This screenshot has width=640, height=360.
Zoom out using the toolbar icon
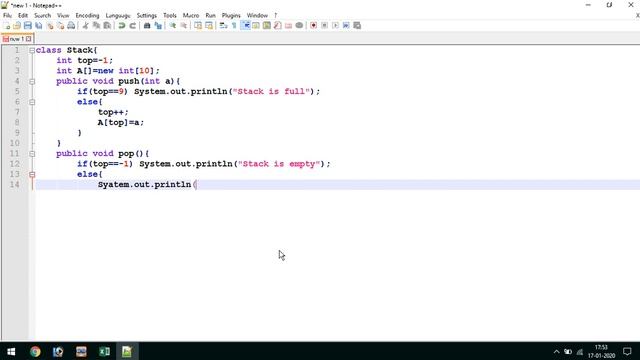(184, 26)
